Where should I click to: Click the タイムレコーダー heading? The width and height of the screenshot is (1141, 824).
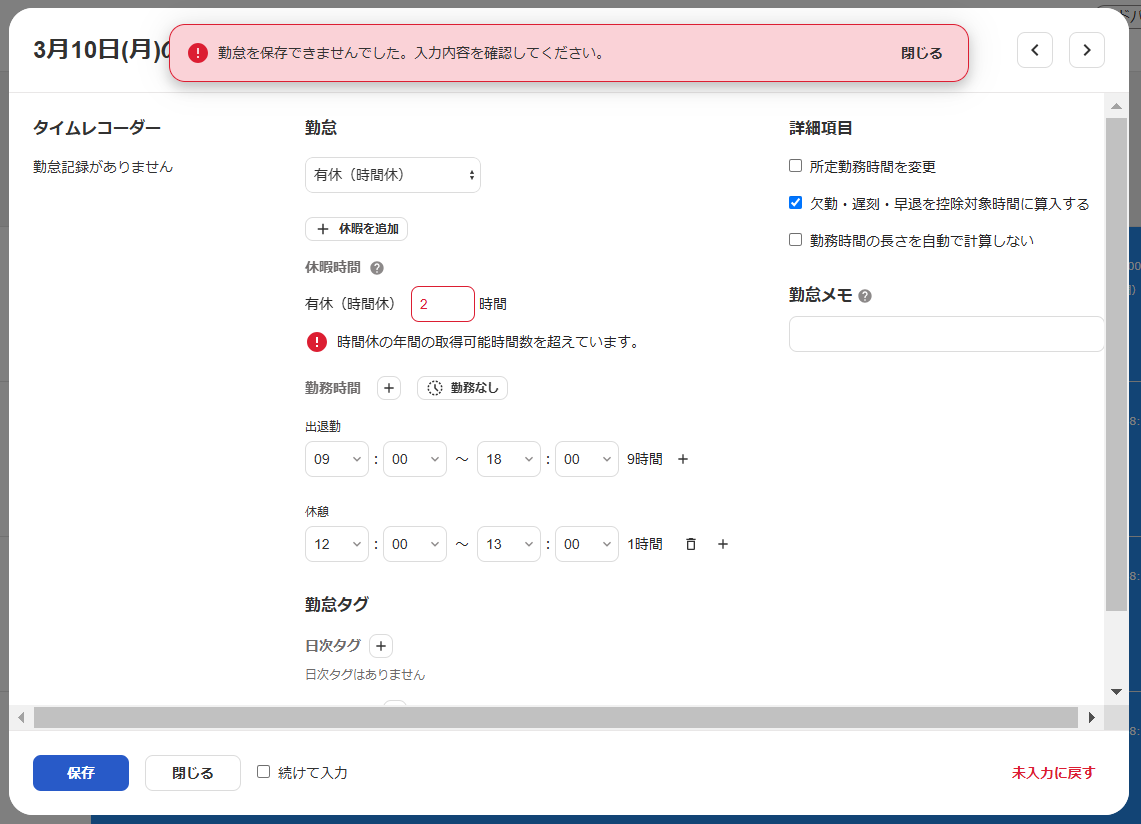(x=97, y=128)
